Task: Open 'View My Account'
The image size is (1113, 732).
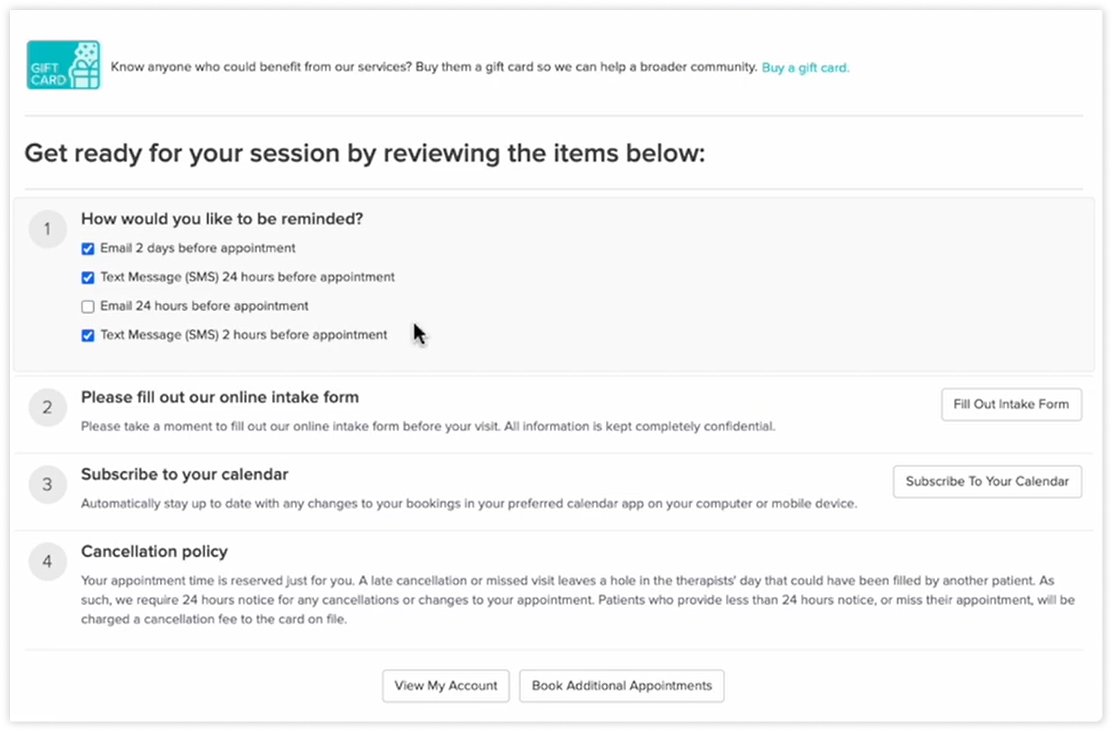Action: click(x=445, y=686)
